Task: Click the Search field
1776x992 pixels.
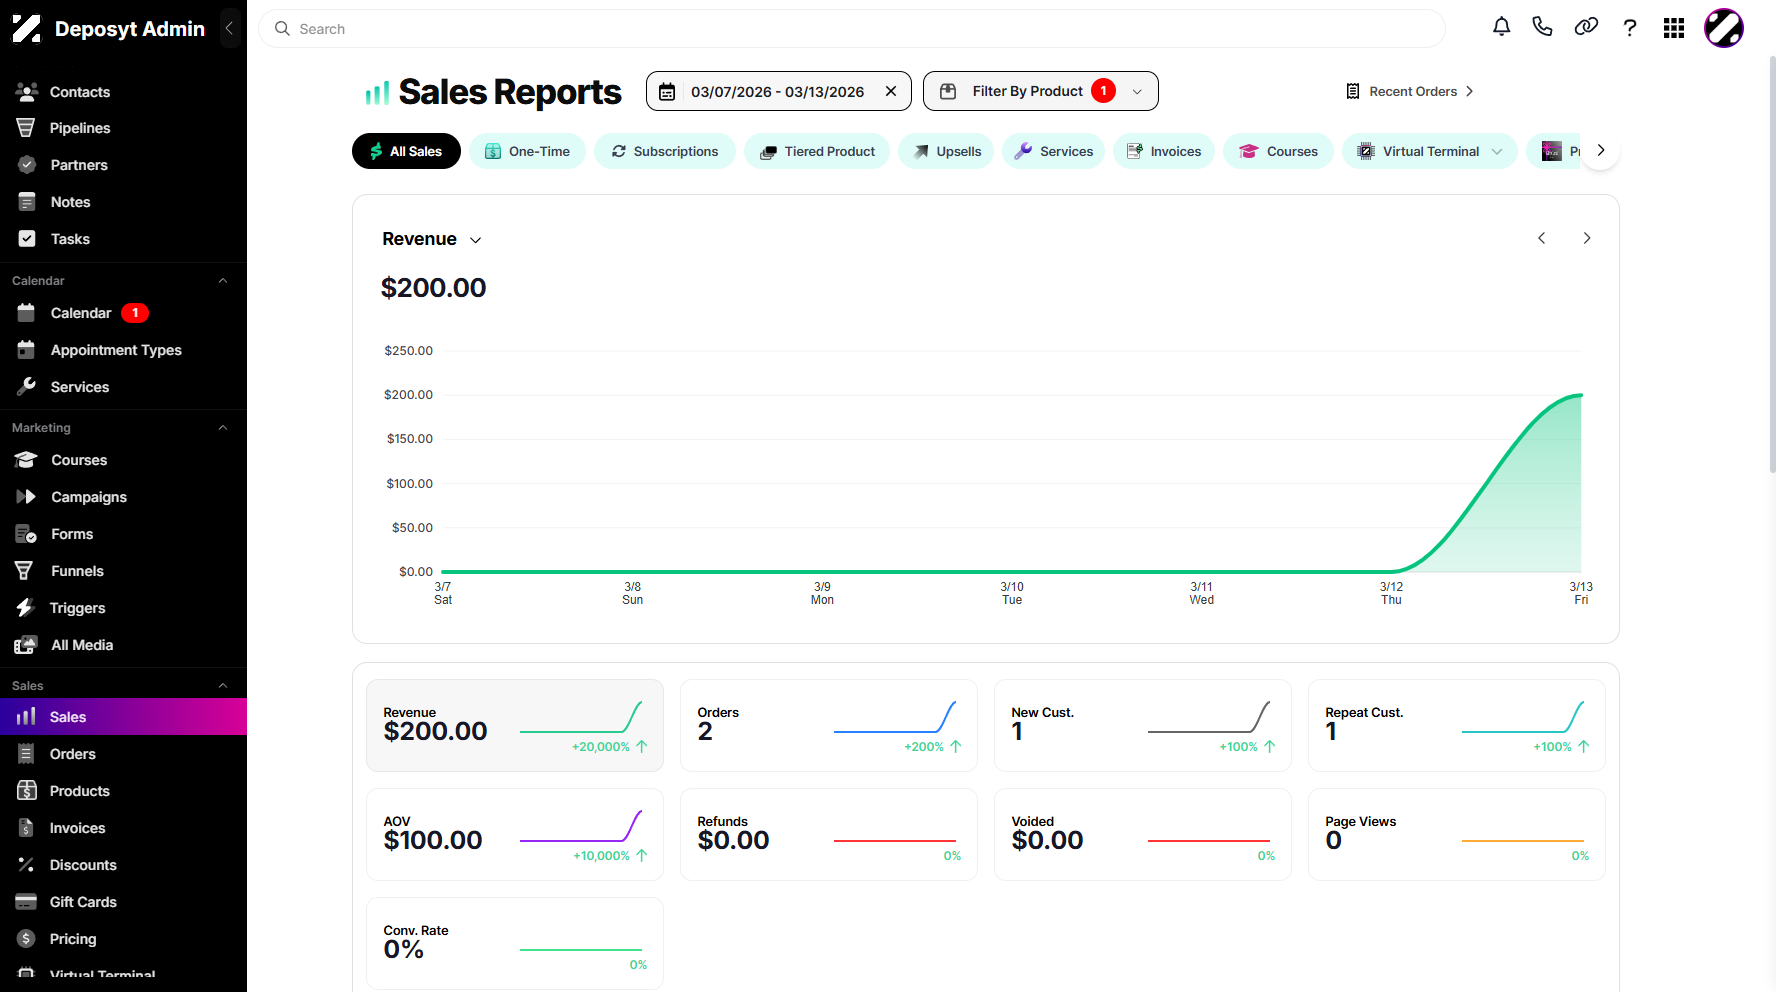Action: tap(852, 29)
